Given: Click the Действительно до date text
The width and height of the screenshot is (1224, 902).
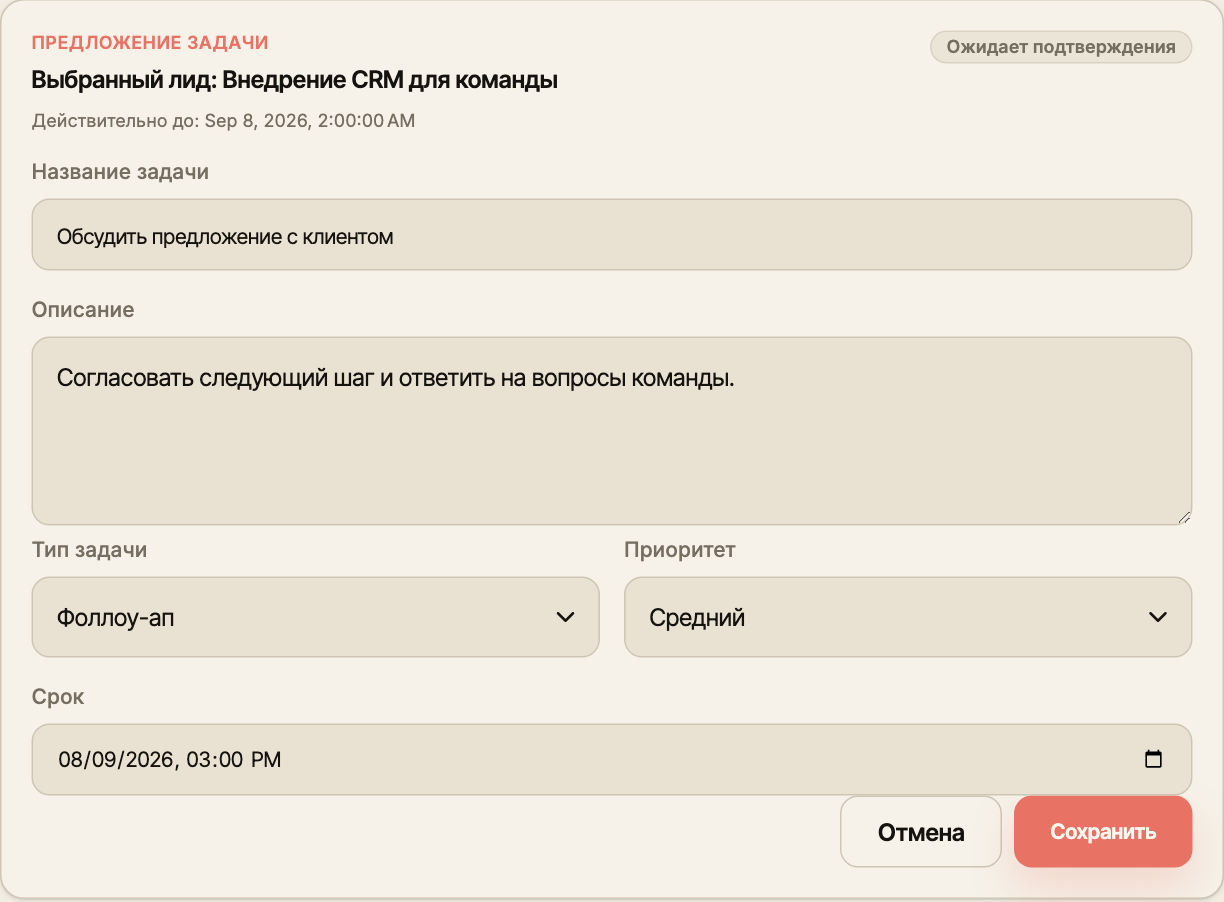Looking at the screenshot, I should click(223, 121).
